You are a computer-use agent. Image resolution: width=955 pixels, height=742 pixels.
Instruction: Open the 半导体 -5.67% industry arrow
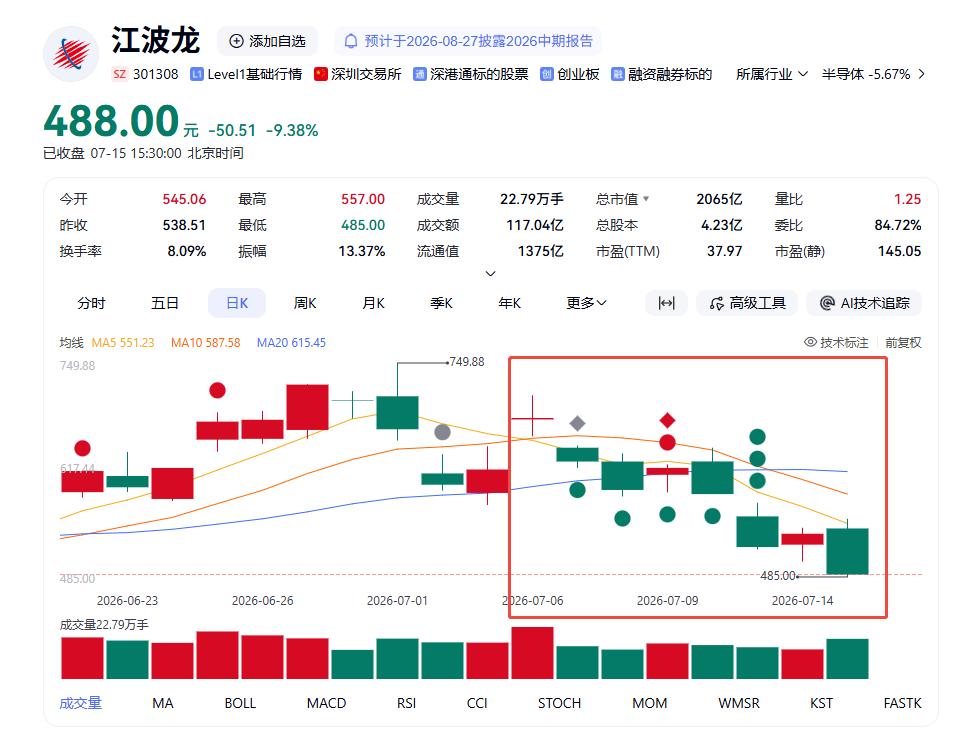922,74
